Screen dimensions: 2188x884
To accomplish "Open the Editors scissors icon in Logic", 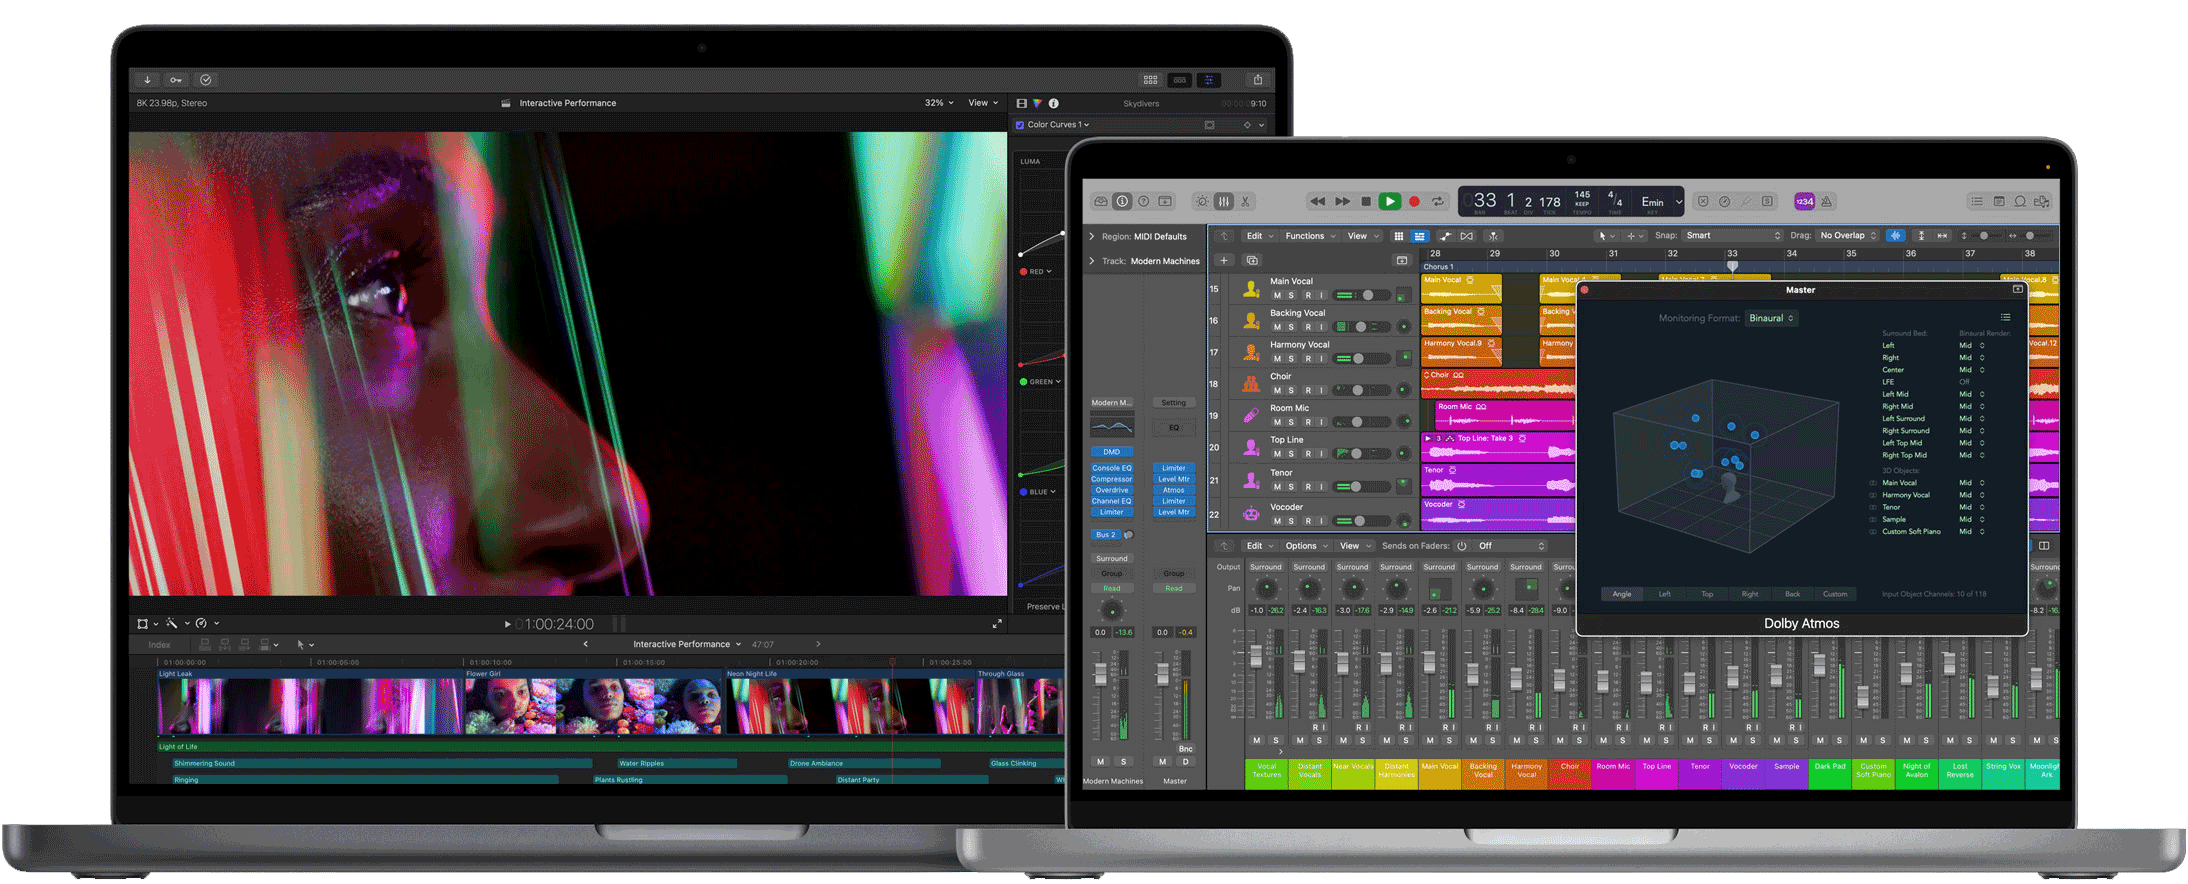I will pos(1246,201).
